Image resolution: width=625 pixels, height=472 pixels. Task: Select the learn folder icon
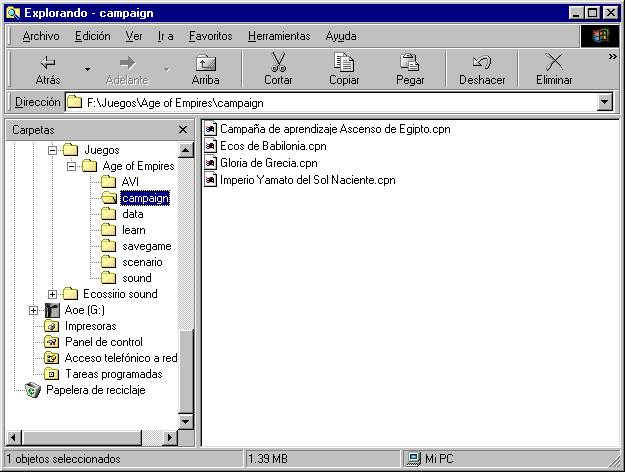point(108,230)
